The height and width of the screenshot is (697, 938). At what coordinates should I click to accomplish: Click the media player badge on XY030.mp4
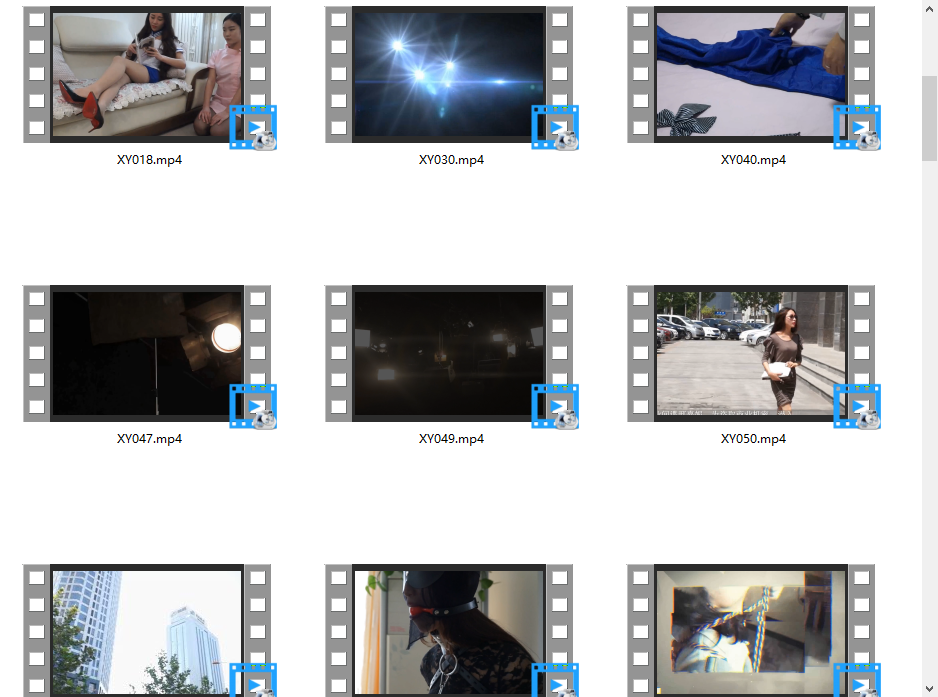tap(555, 127)
